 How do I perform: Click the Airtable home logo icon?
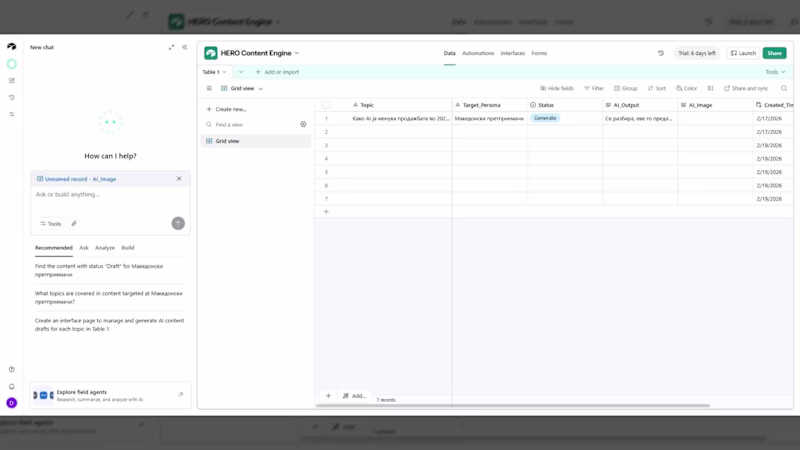tap(11, 46)
